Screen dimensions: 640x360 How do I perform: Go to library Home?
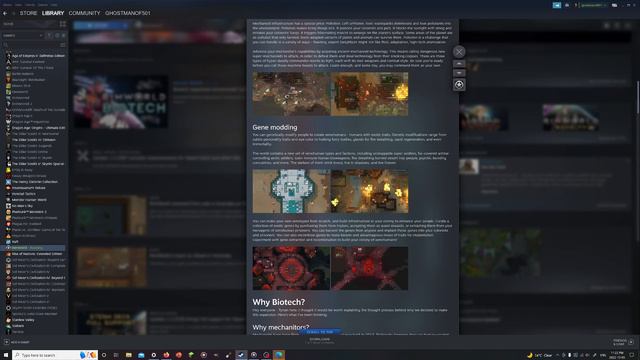click(x=8, y=24)
